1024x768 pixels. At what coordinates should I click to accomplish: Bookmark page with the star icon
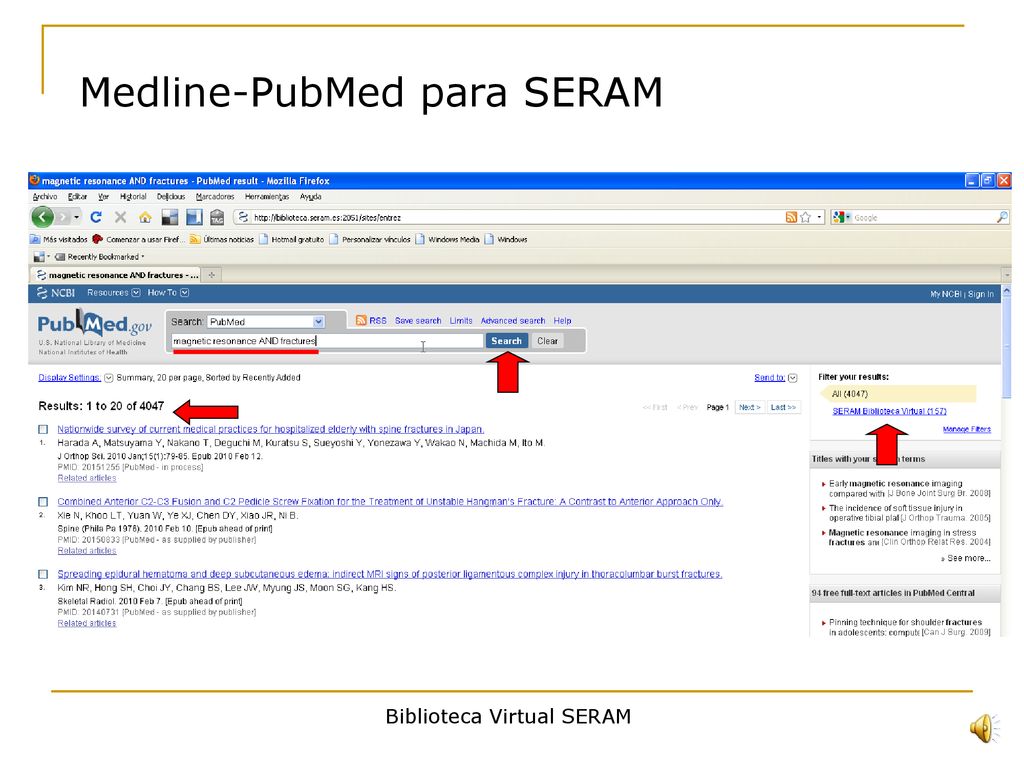coord(805,217)
